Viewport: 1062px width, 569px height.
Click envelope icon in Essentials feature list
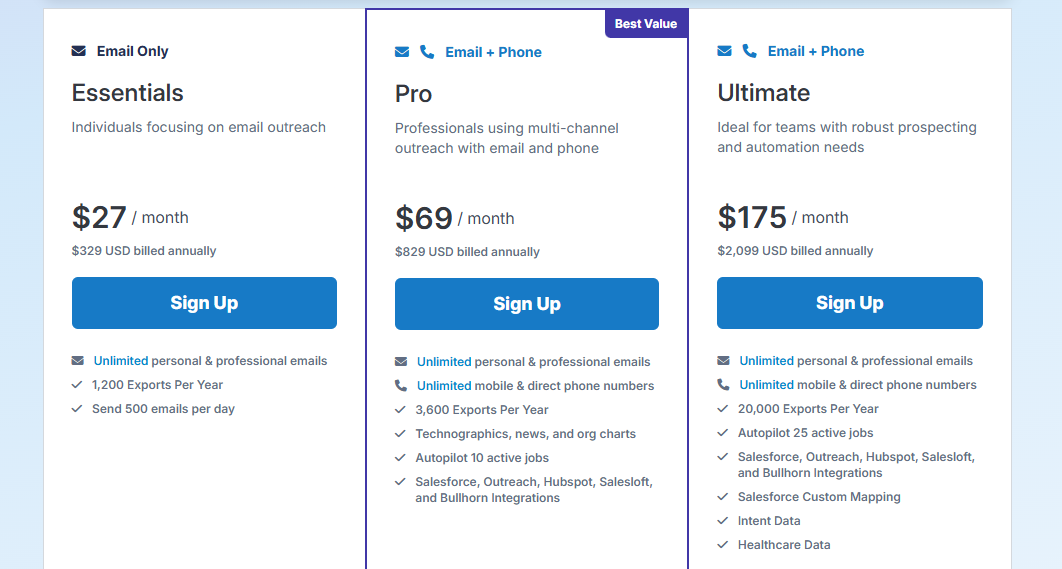point(78,361)
